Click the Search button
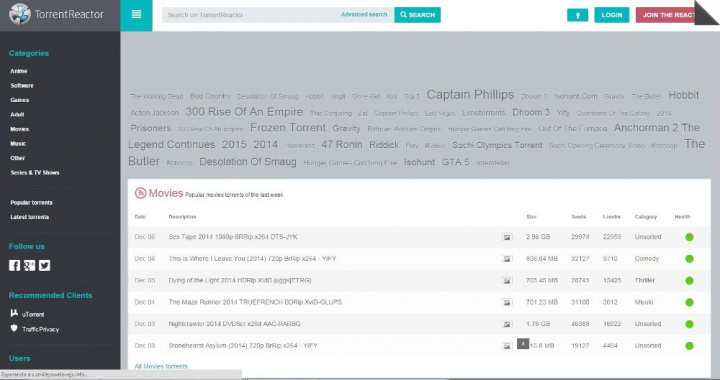The height and width of the screenshot is (380, 720). 417,15
